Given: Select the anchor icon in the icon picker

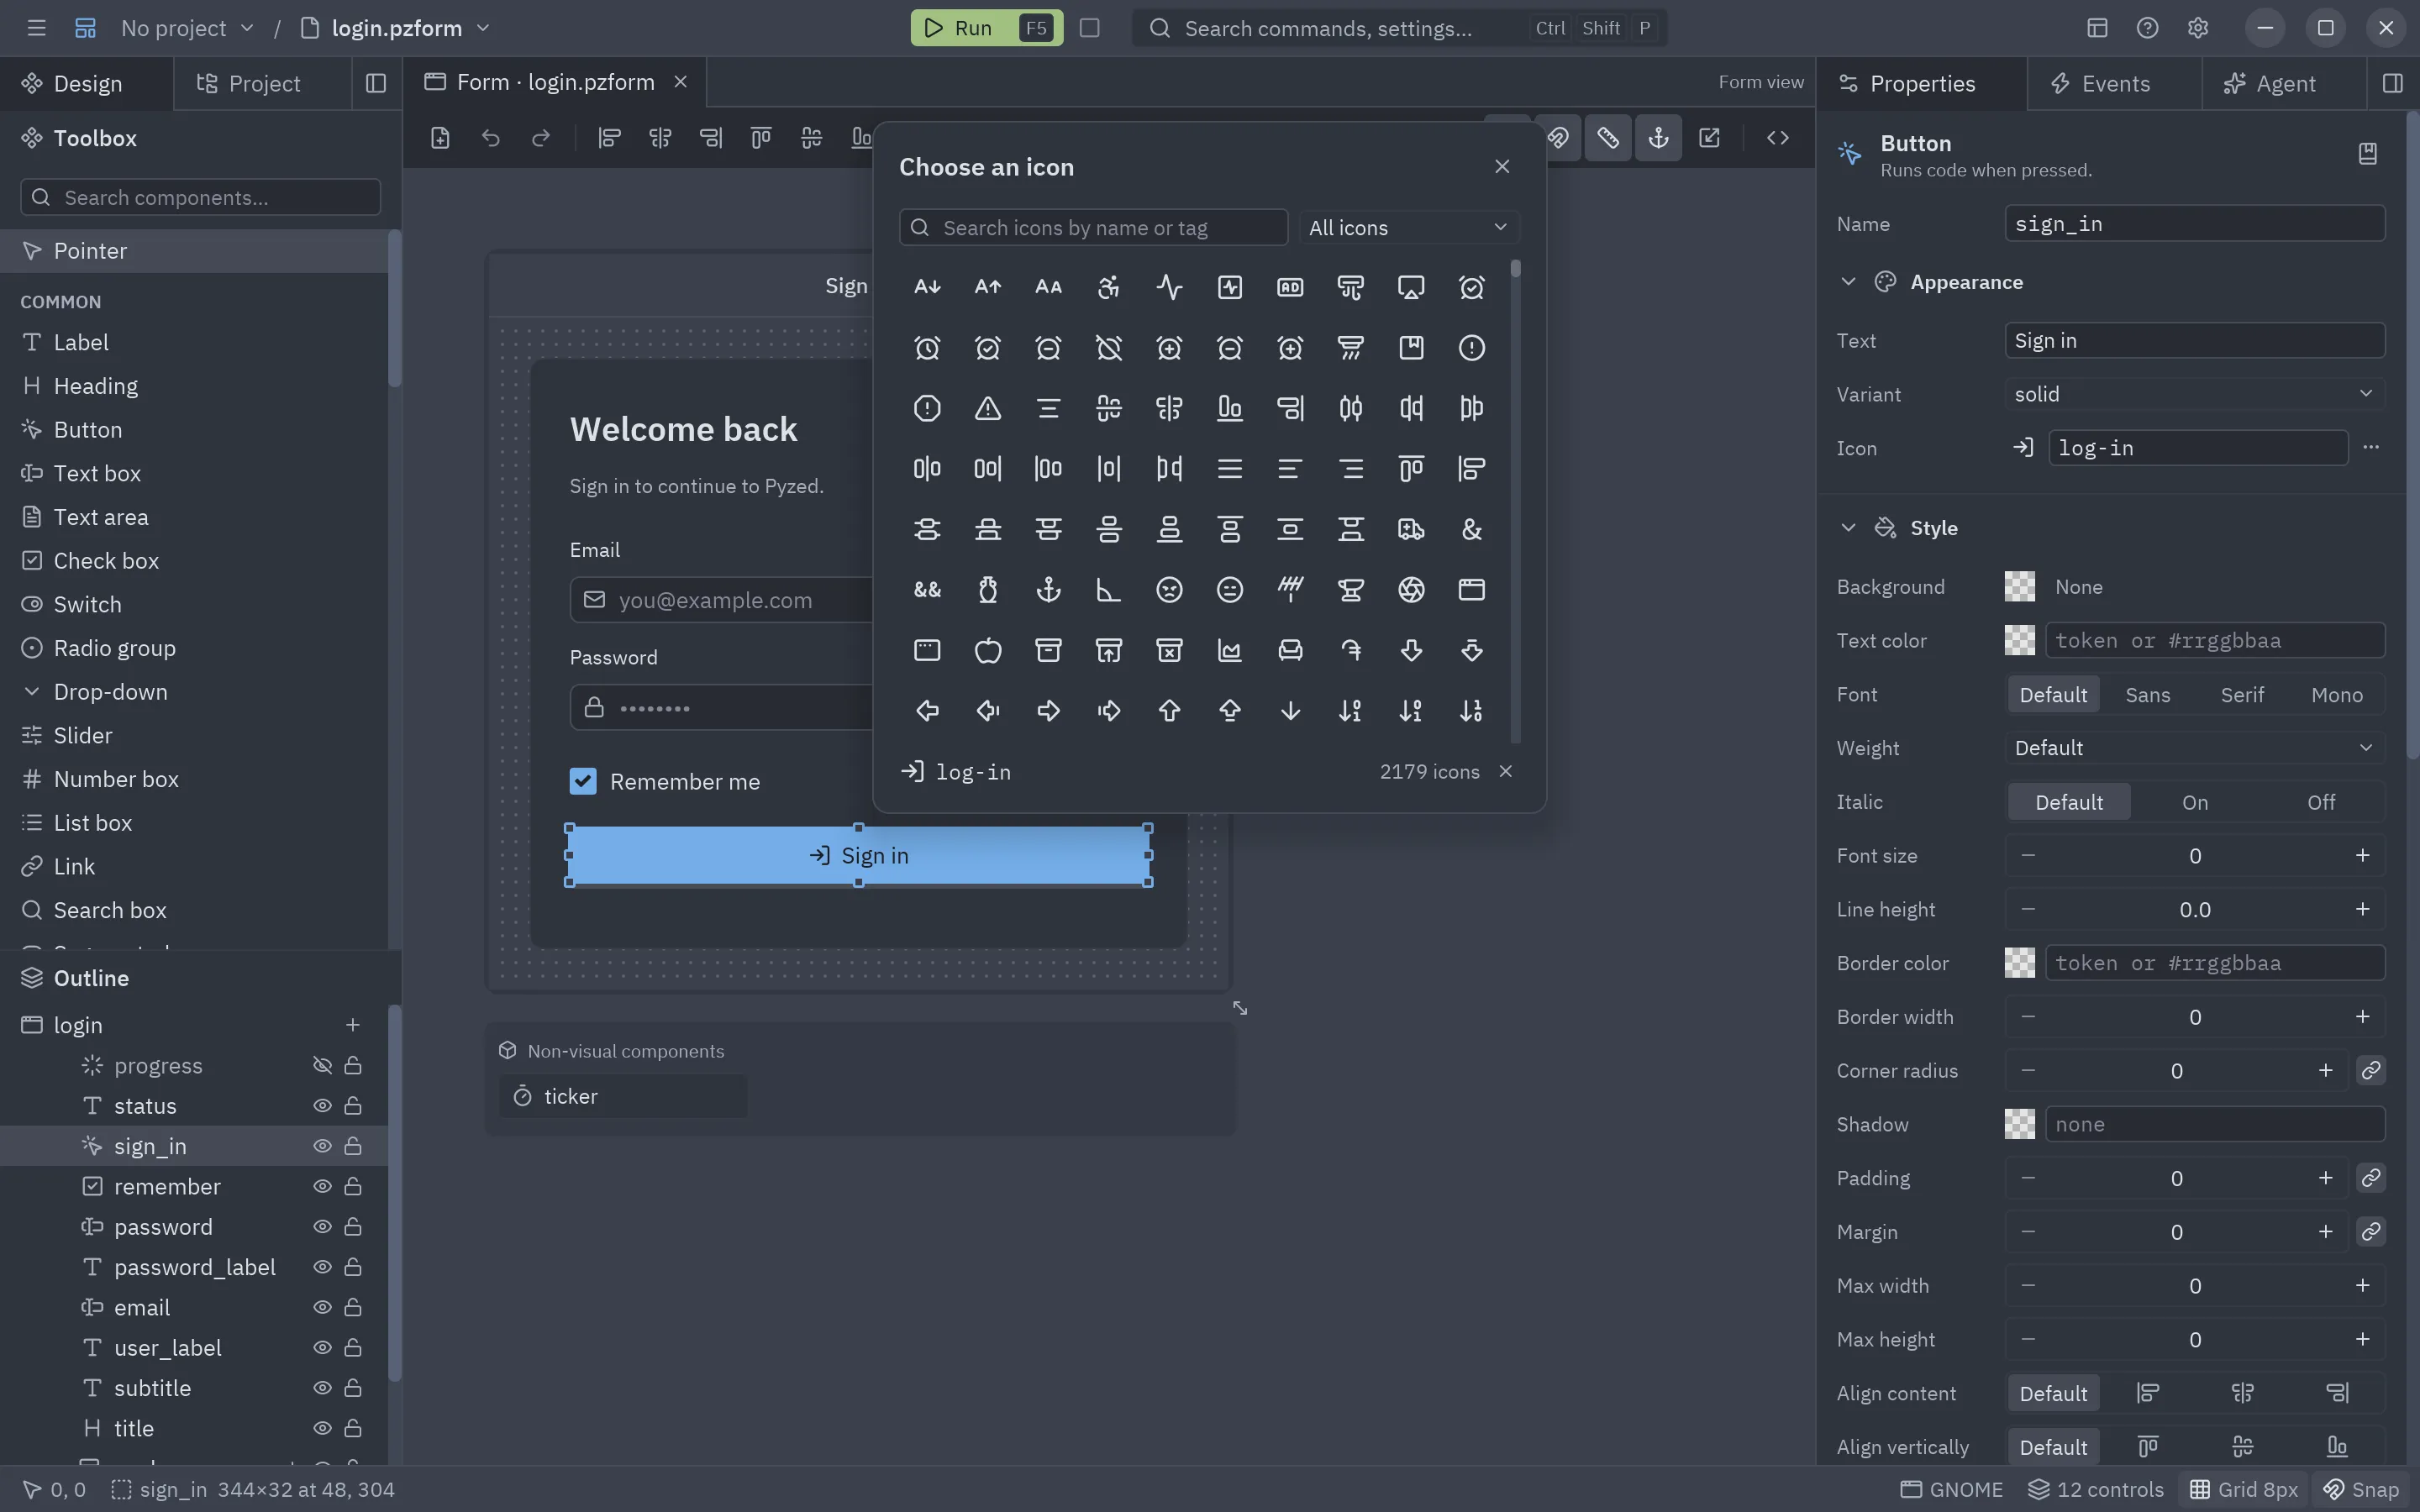Looking at the screenshot, I should click(1048, 590).
